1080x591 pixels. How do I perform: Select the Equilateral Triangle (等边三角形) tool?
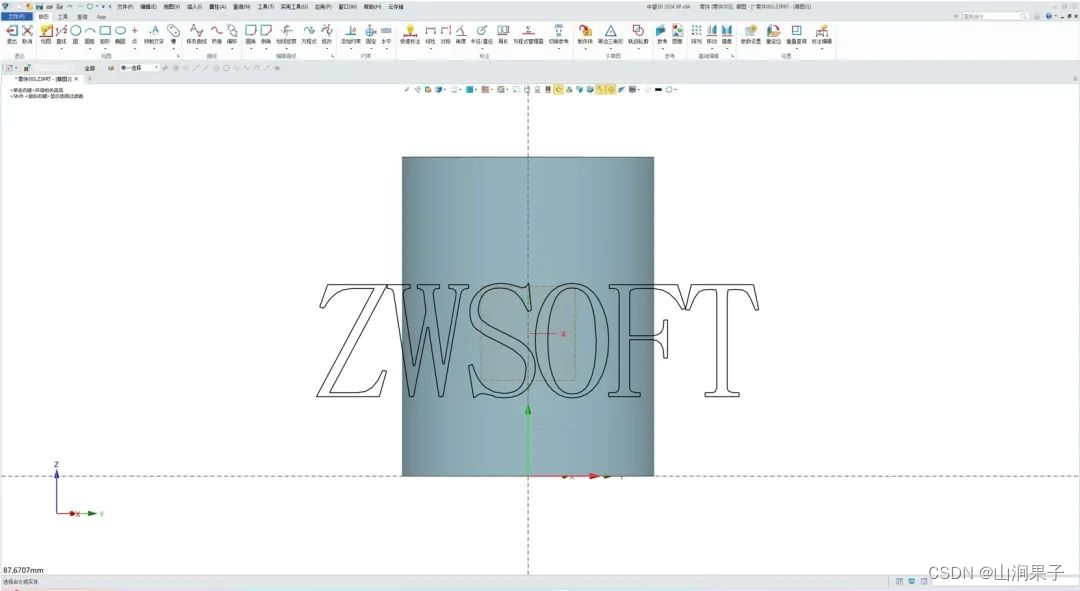click(610, 33)
